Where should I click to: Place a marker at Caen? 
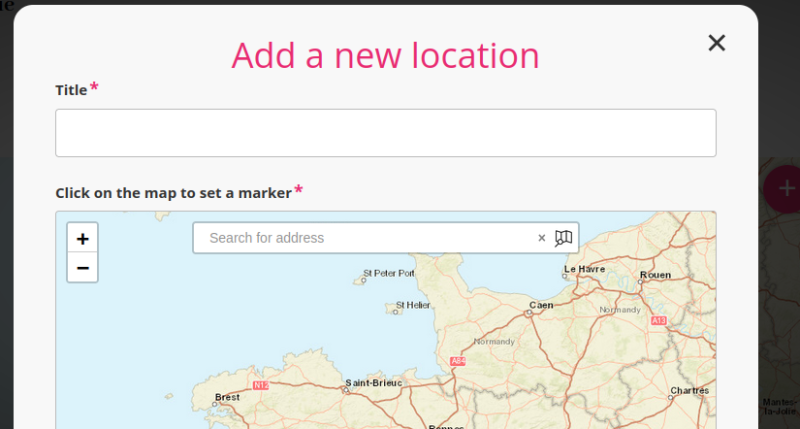coord(529,313)
